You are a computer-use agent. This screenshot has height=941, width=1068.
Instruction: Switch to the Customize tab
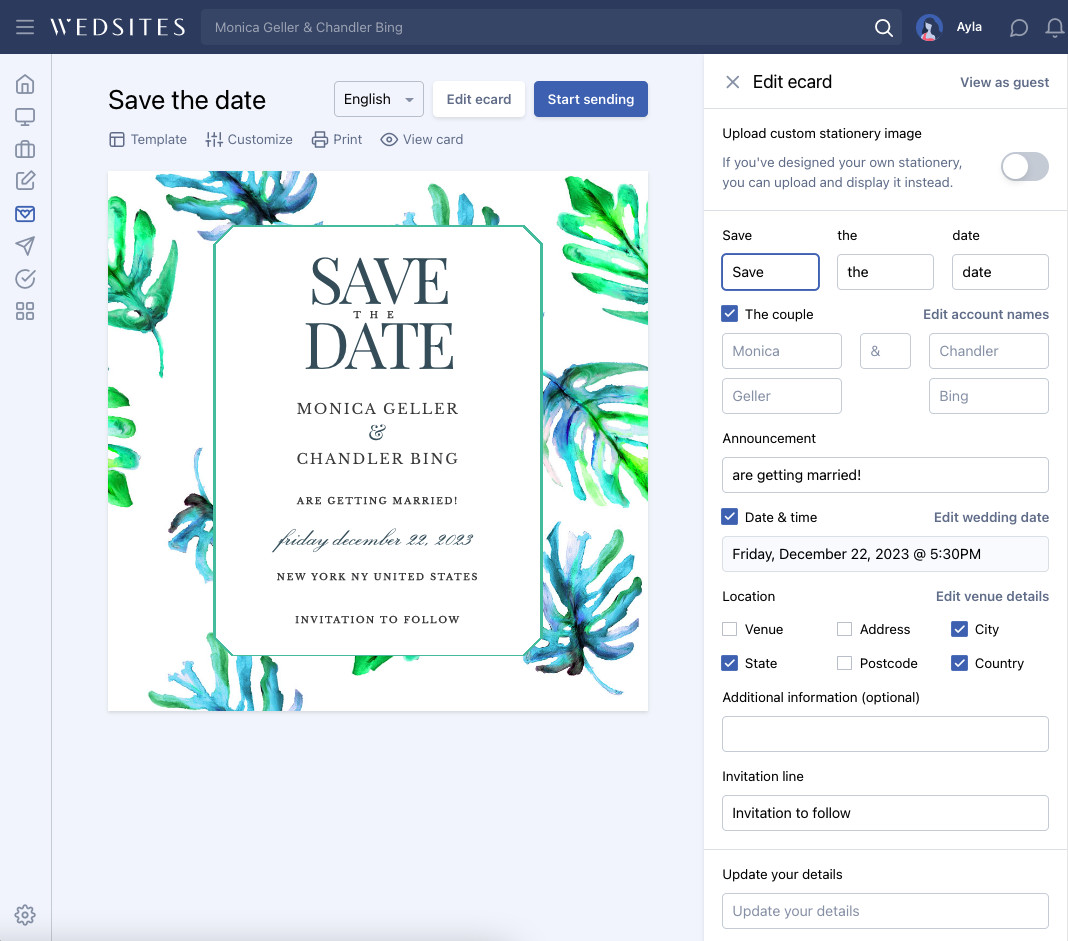coord(248,139)
